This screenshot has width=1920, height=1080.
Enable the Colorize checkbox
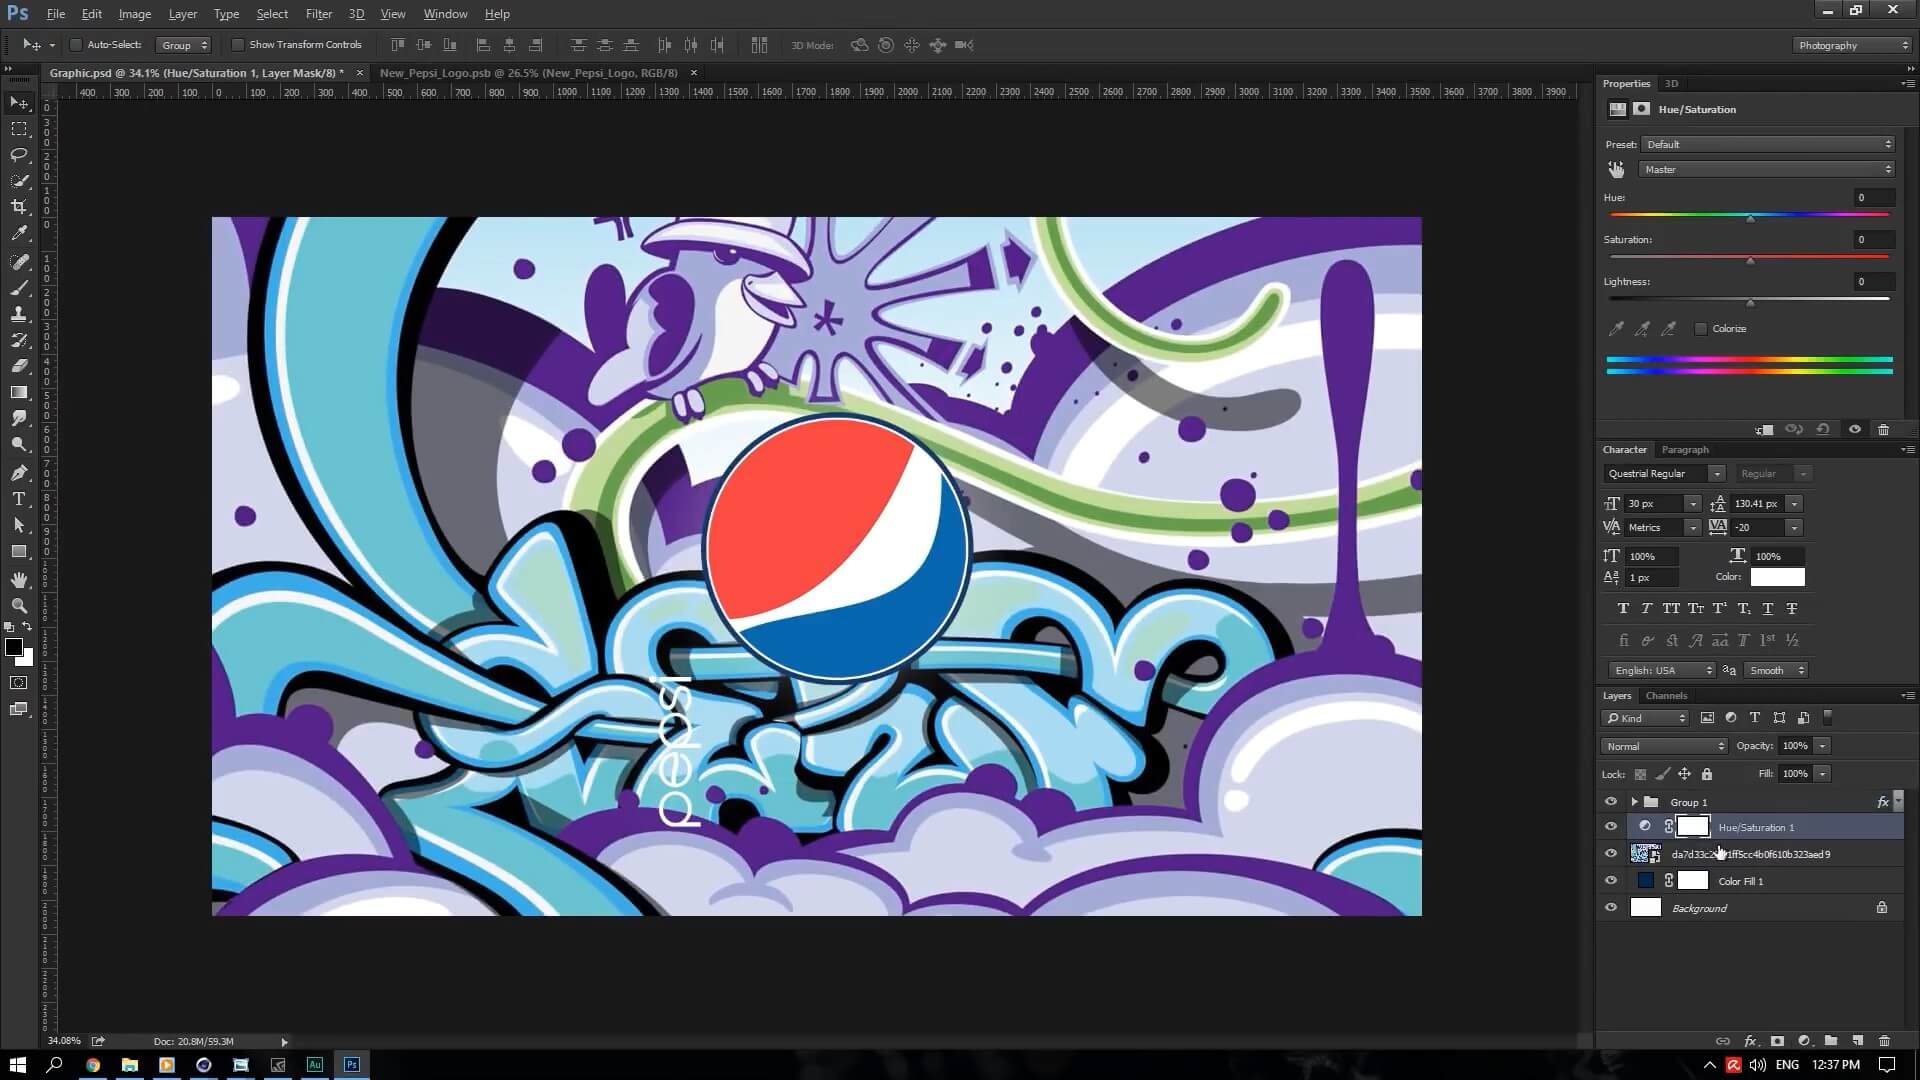click(x=1701, y=329)
